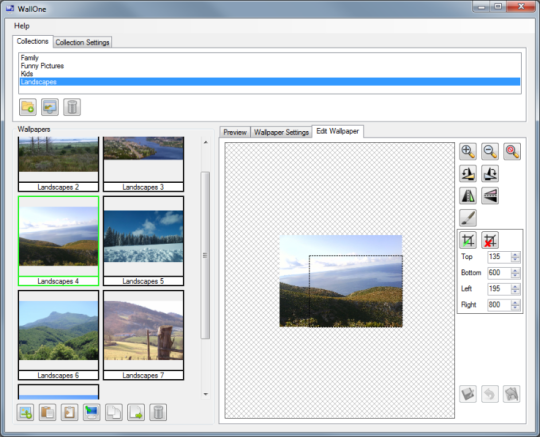Delete the selected collection with the trash icon
Viewport: 540px width, 437px height.
coord(72,107)
